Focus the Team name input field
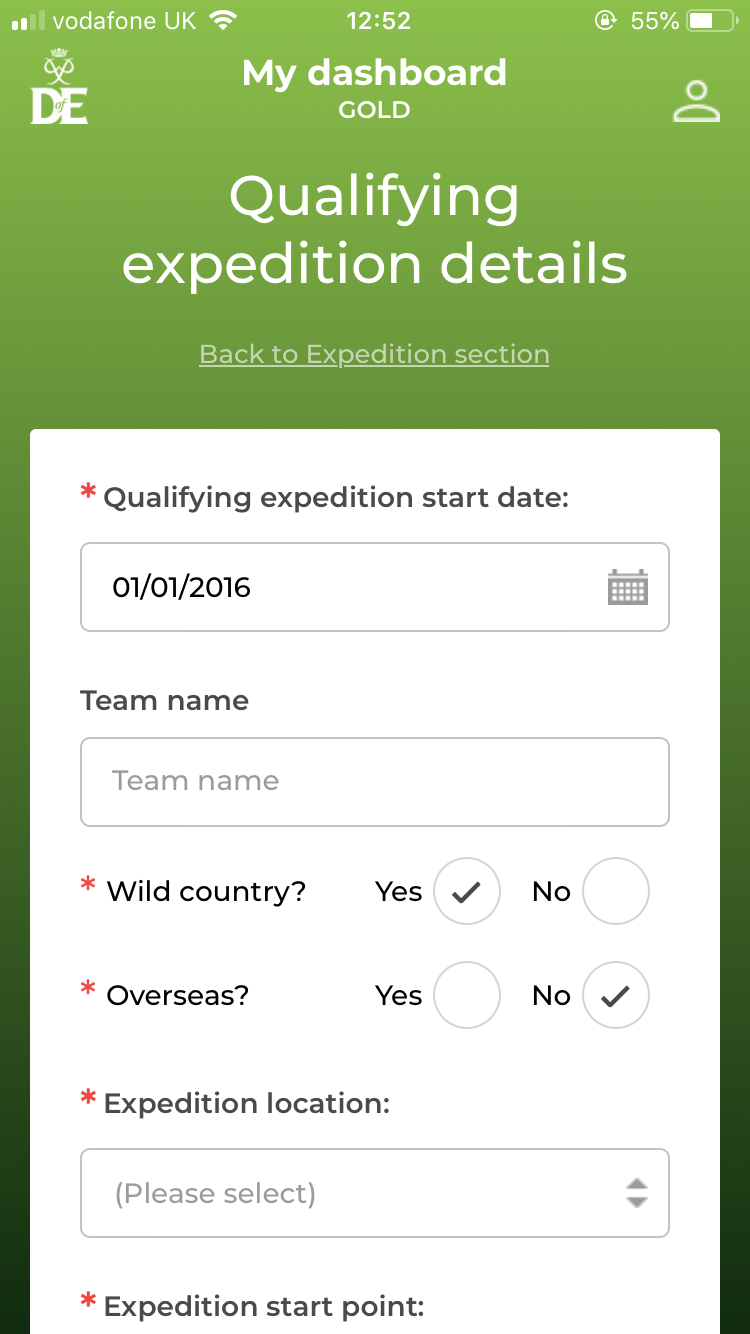This screenshot has height=1334, width=750. [375, 782]
